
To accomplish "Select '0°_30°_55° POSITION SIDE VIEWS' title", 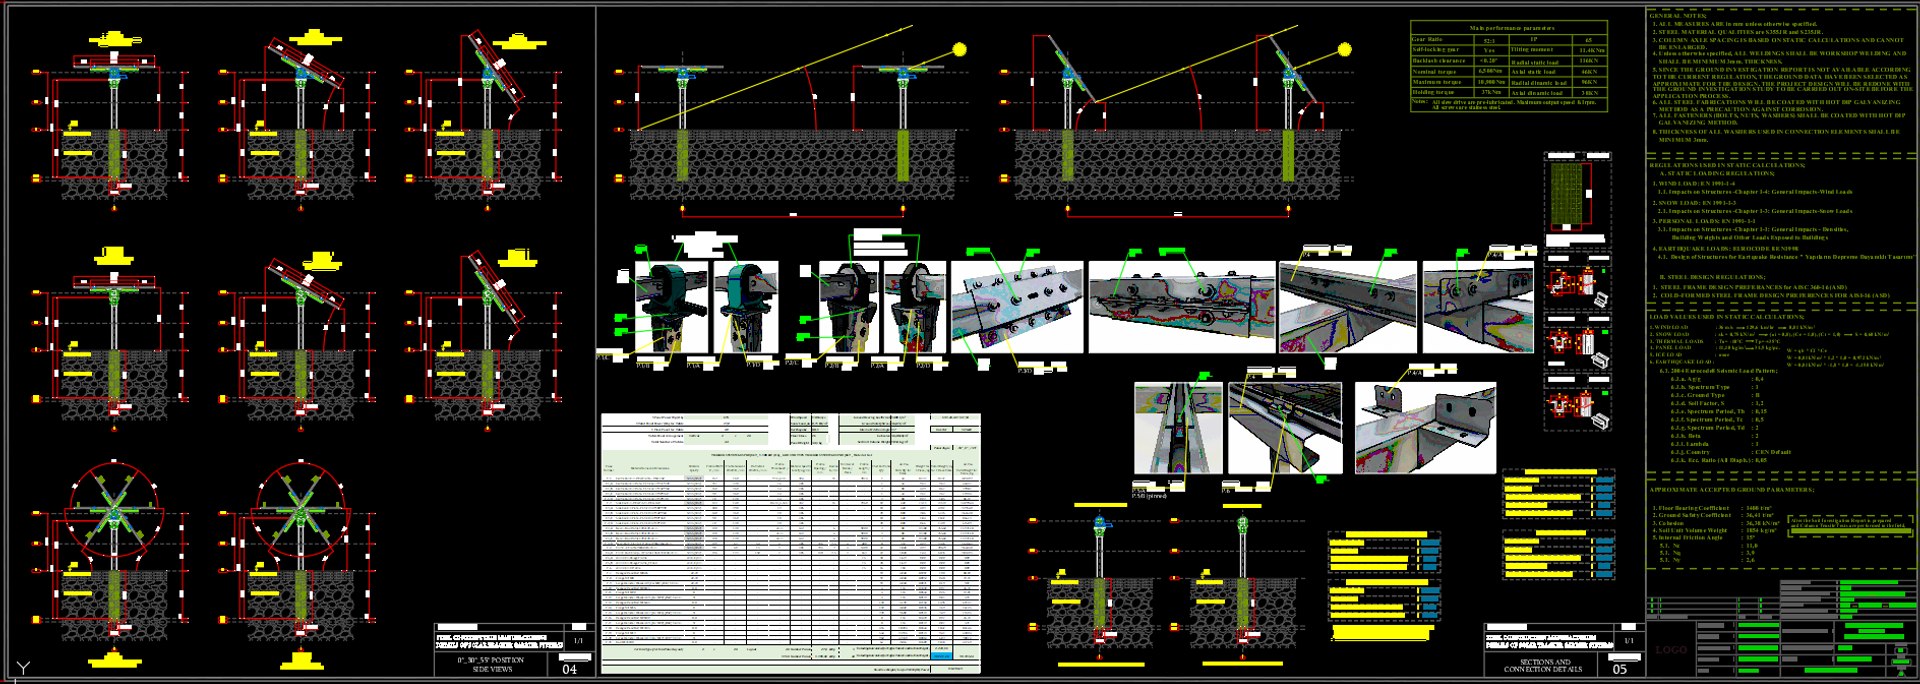I will click(491, 665).
